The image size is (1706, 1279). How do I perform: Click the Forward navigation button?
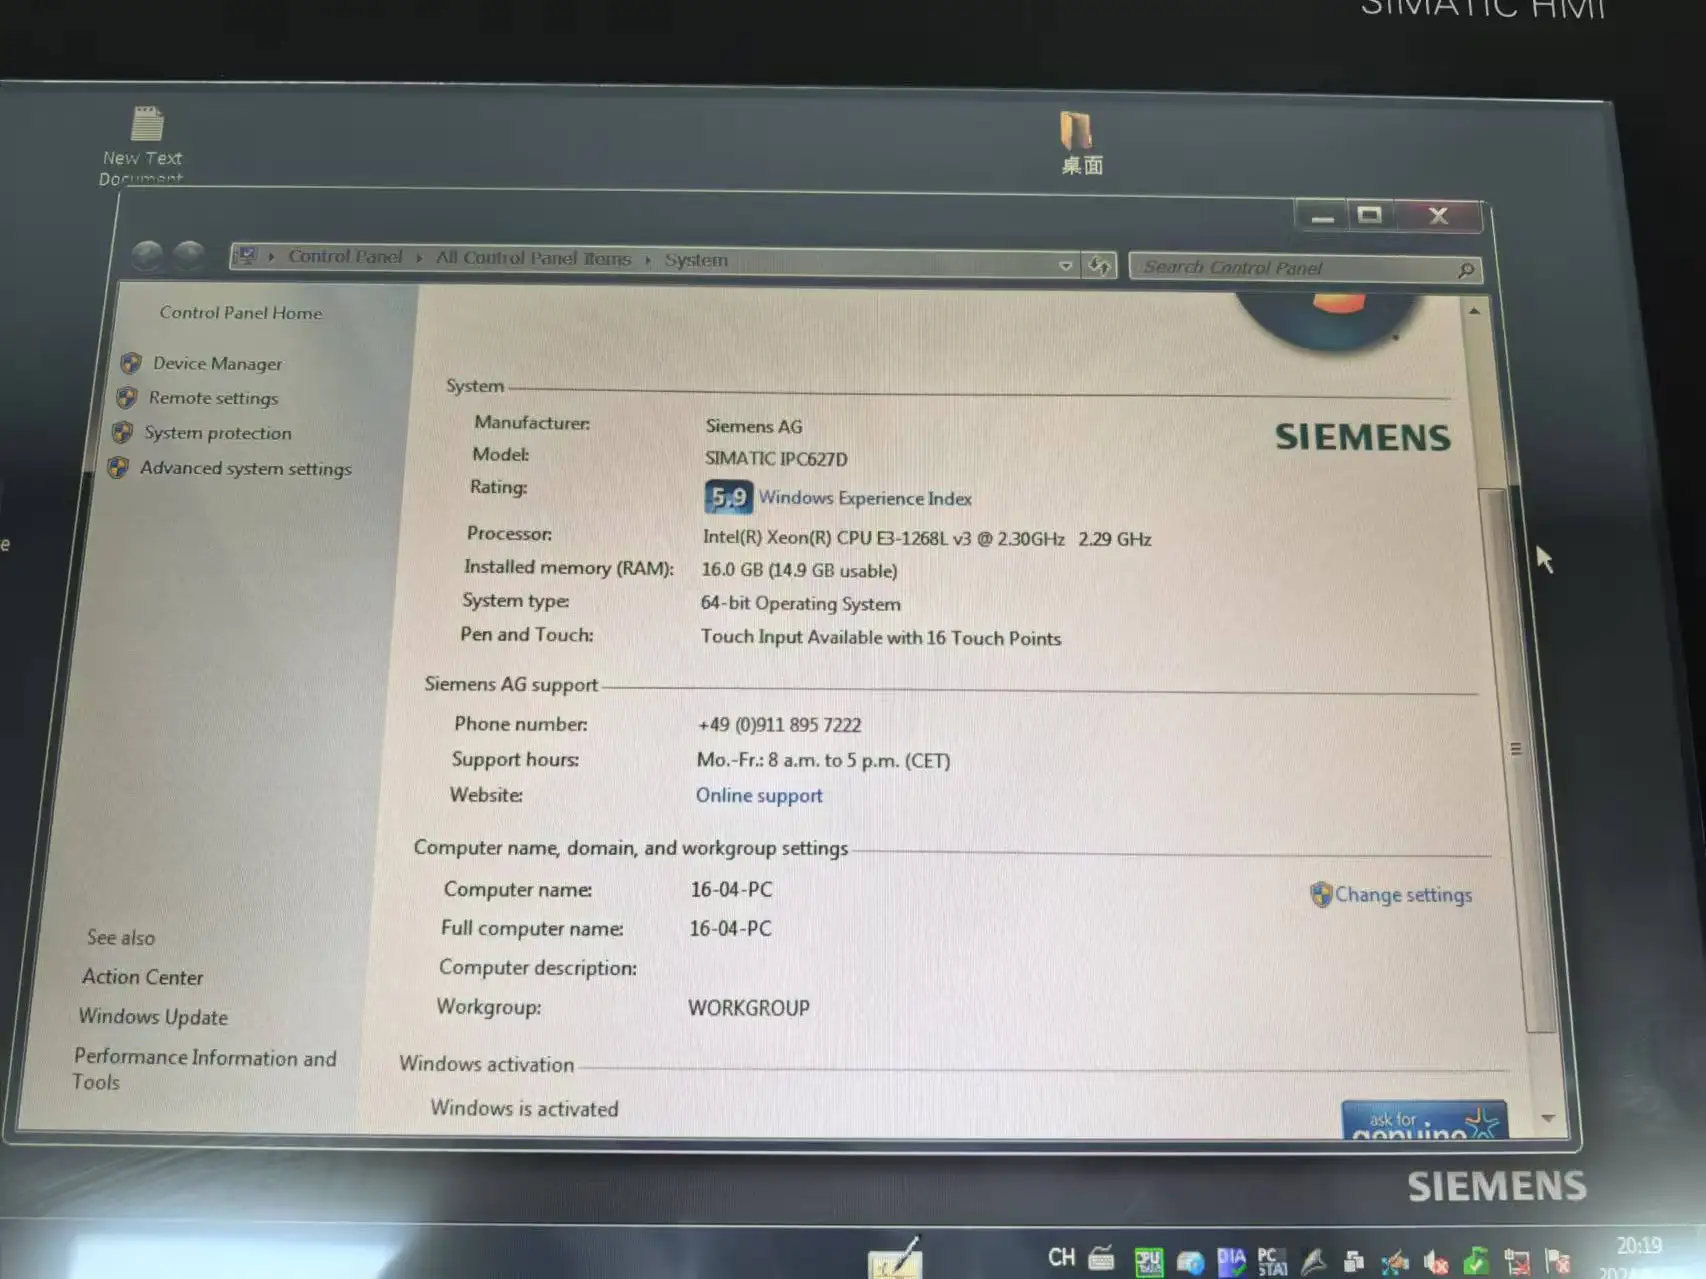click(188, 256)
